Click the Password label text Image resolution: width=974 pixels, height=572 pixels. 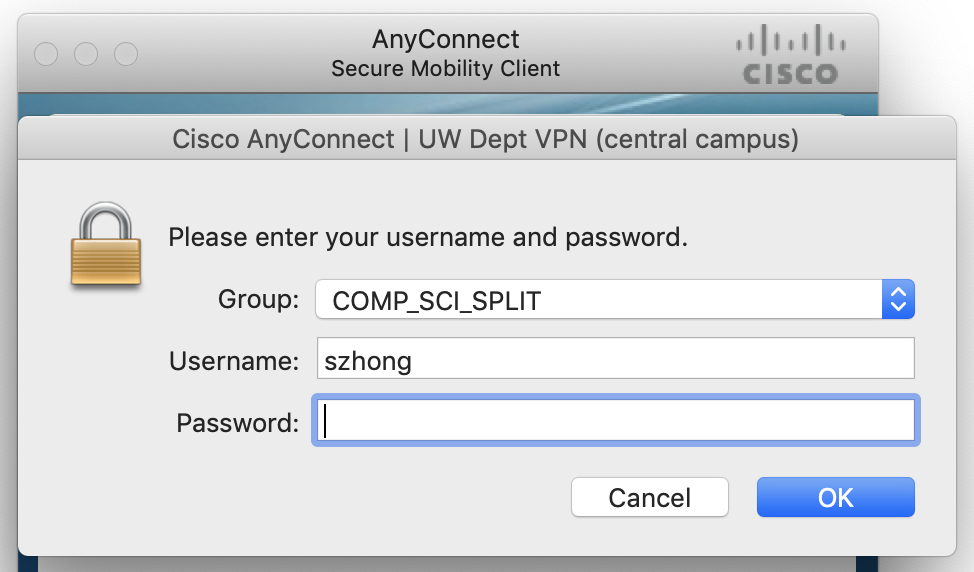click(238, 422)
